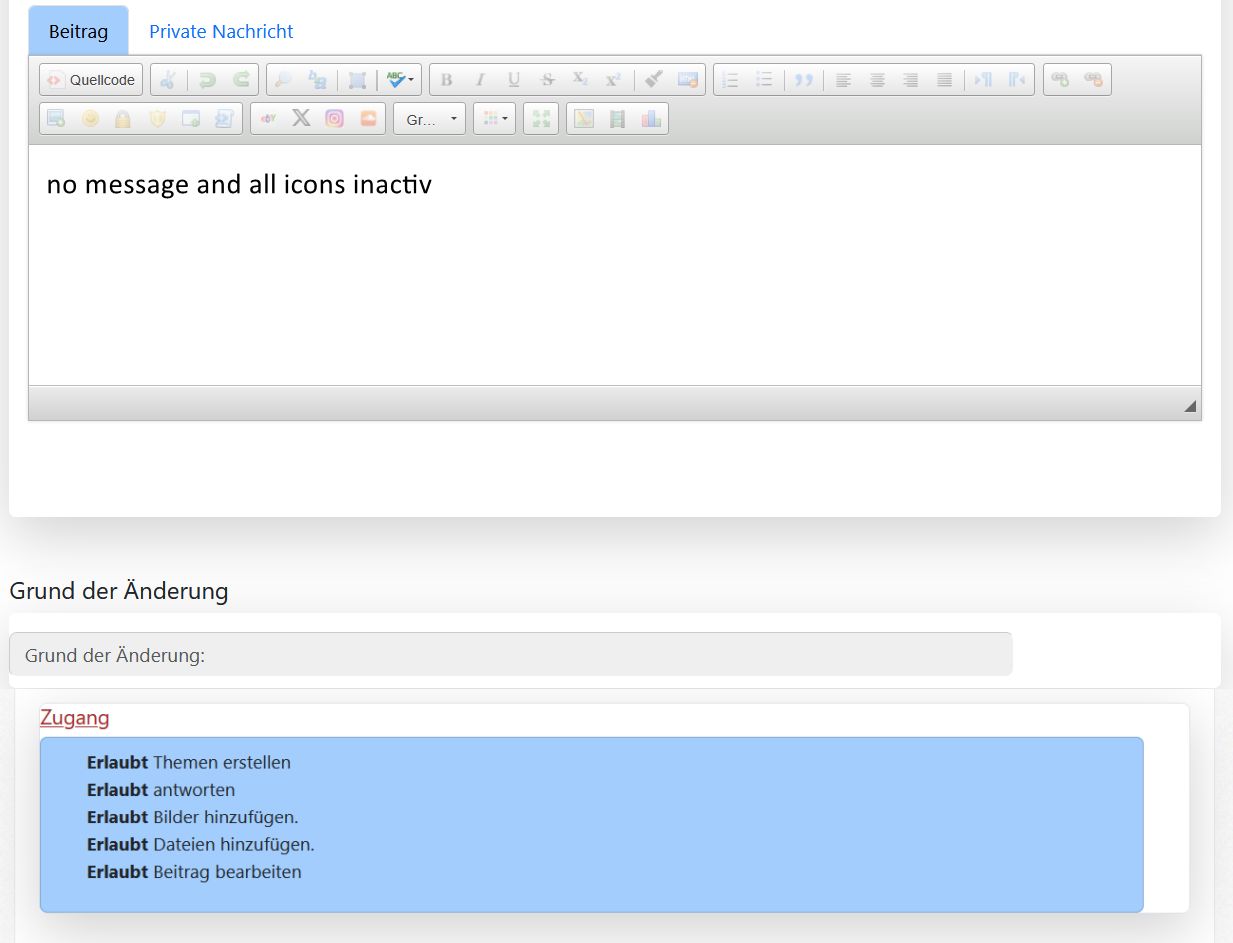The image size is (1233, 943).
Task: Toggle center text alignment
Action: (877, 80)
